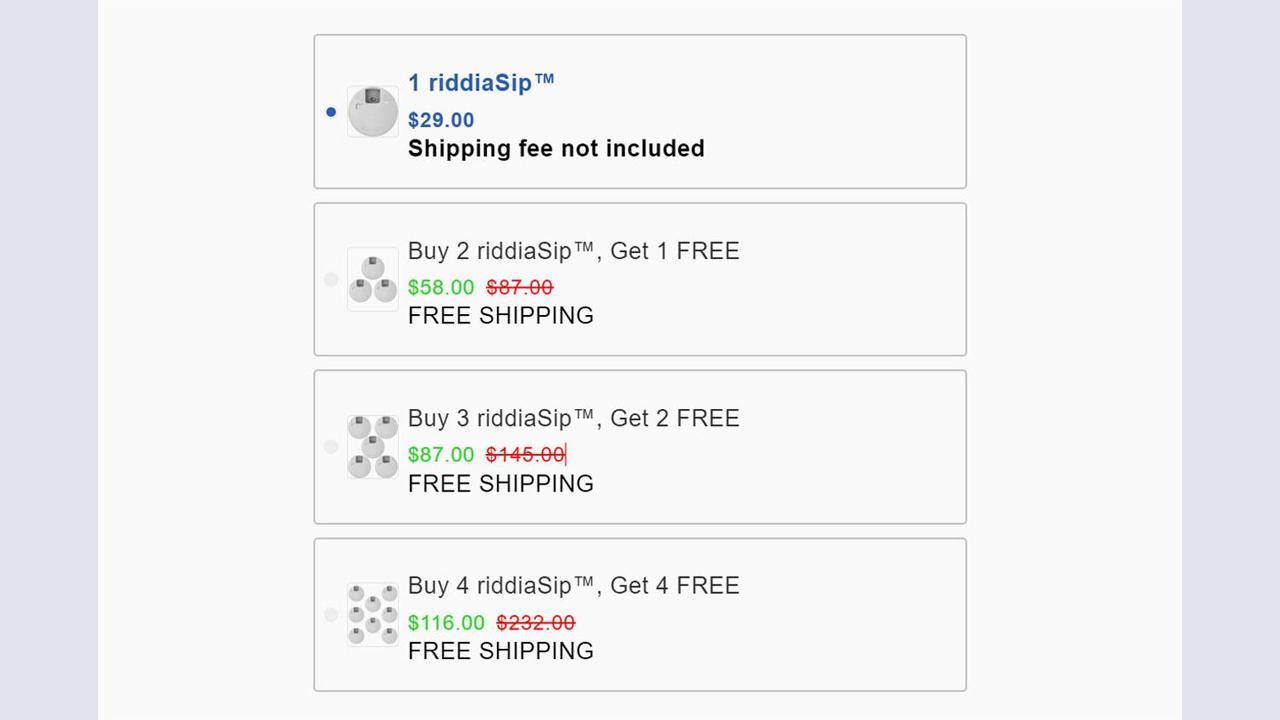The width and height of the screenshot is (1280, 720).
Task: Click the single riddiaSip product thumbnail
Action: click(x=373, y=112)
